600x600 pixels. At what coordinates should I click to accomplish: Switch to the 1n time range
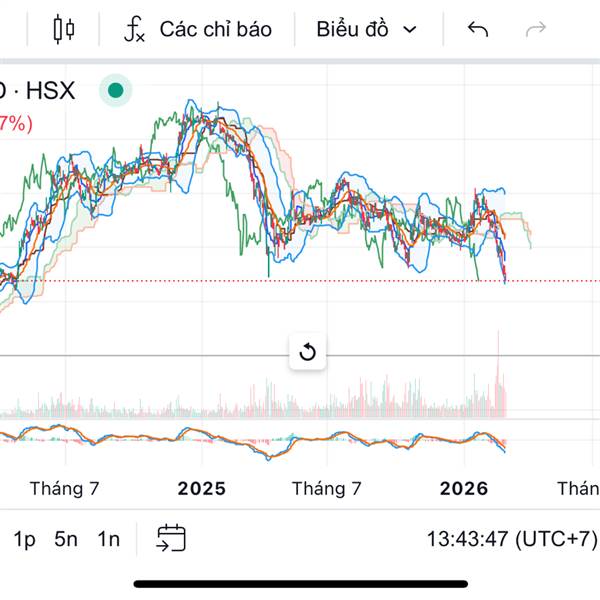[x=108, y=539]
